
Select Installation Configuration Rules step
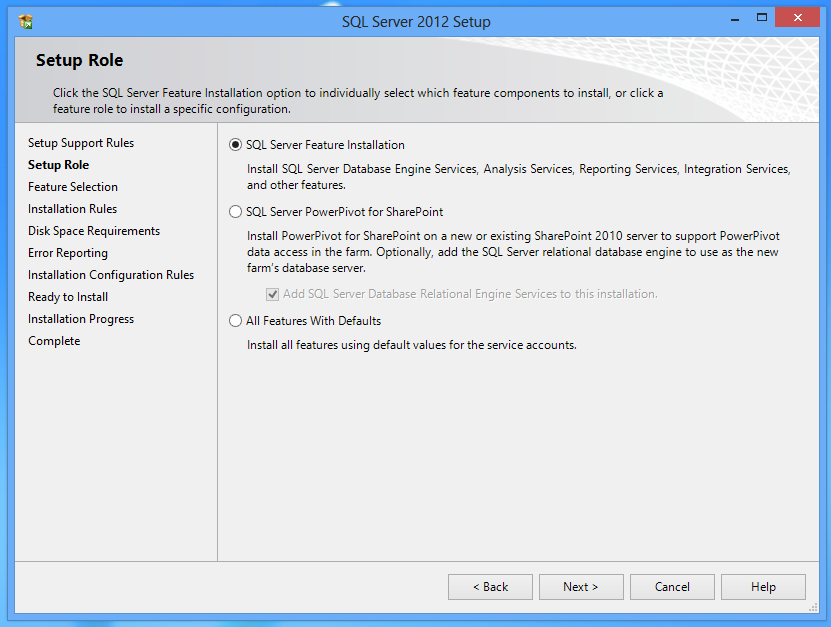pos(111,275)
